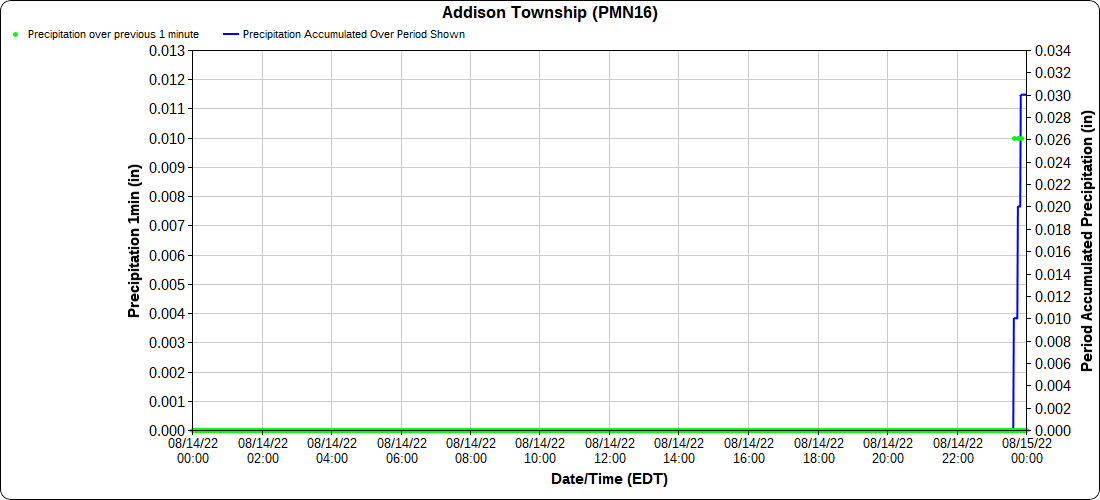Click the blue line step at 0.010 accumulated
Viewport: 1100px width, 500px height.
point(1015,319)
